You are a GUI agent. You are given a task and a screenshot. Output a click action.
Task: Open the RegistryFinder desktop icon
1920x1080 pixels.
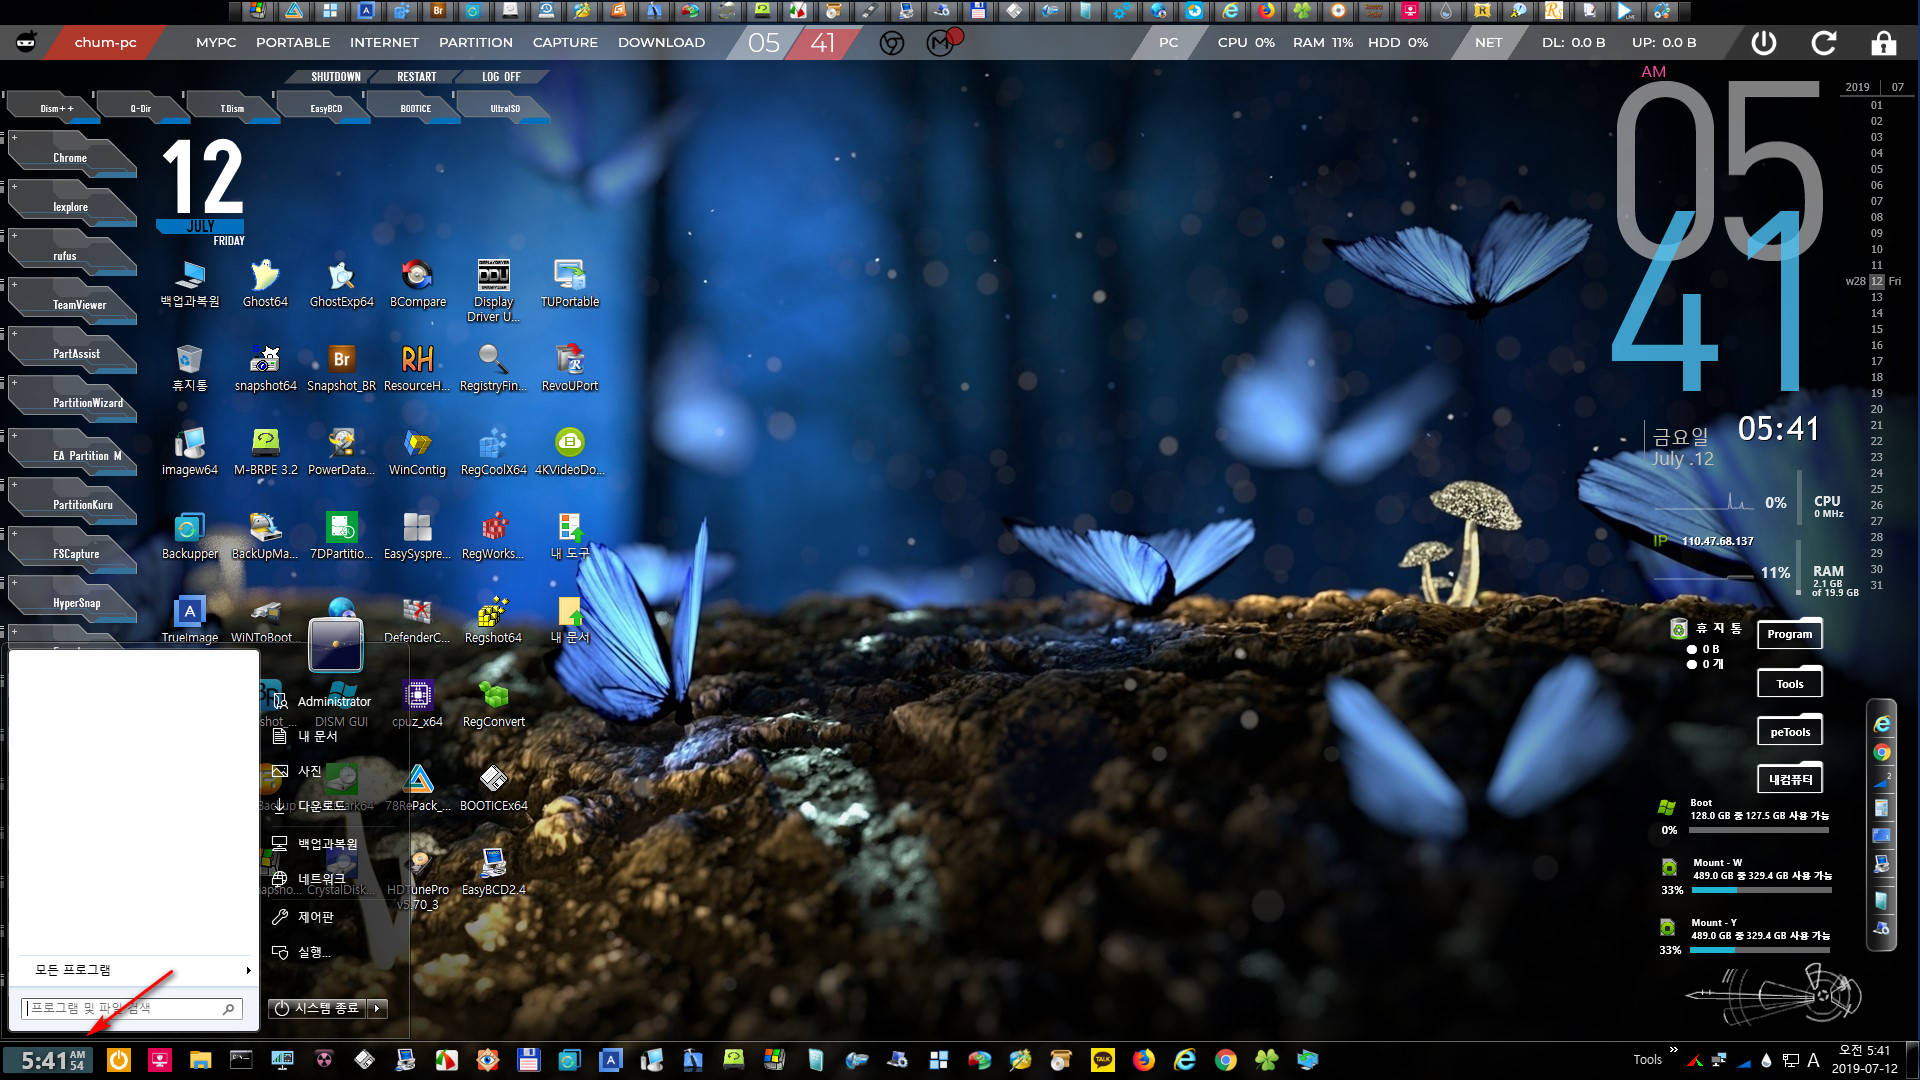click(493, 368)
